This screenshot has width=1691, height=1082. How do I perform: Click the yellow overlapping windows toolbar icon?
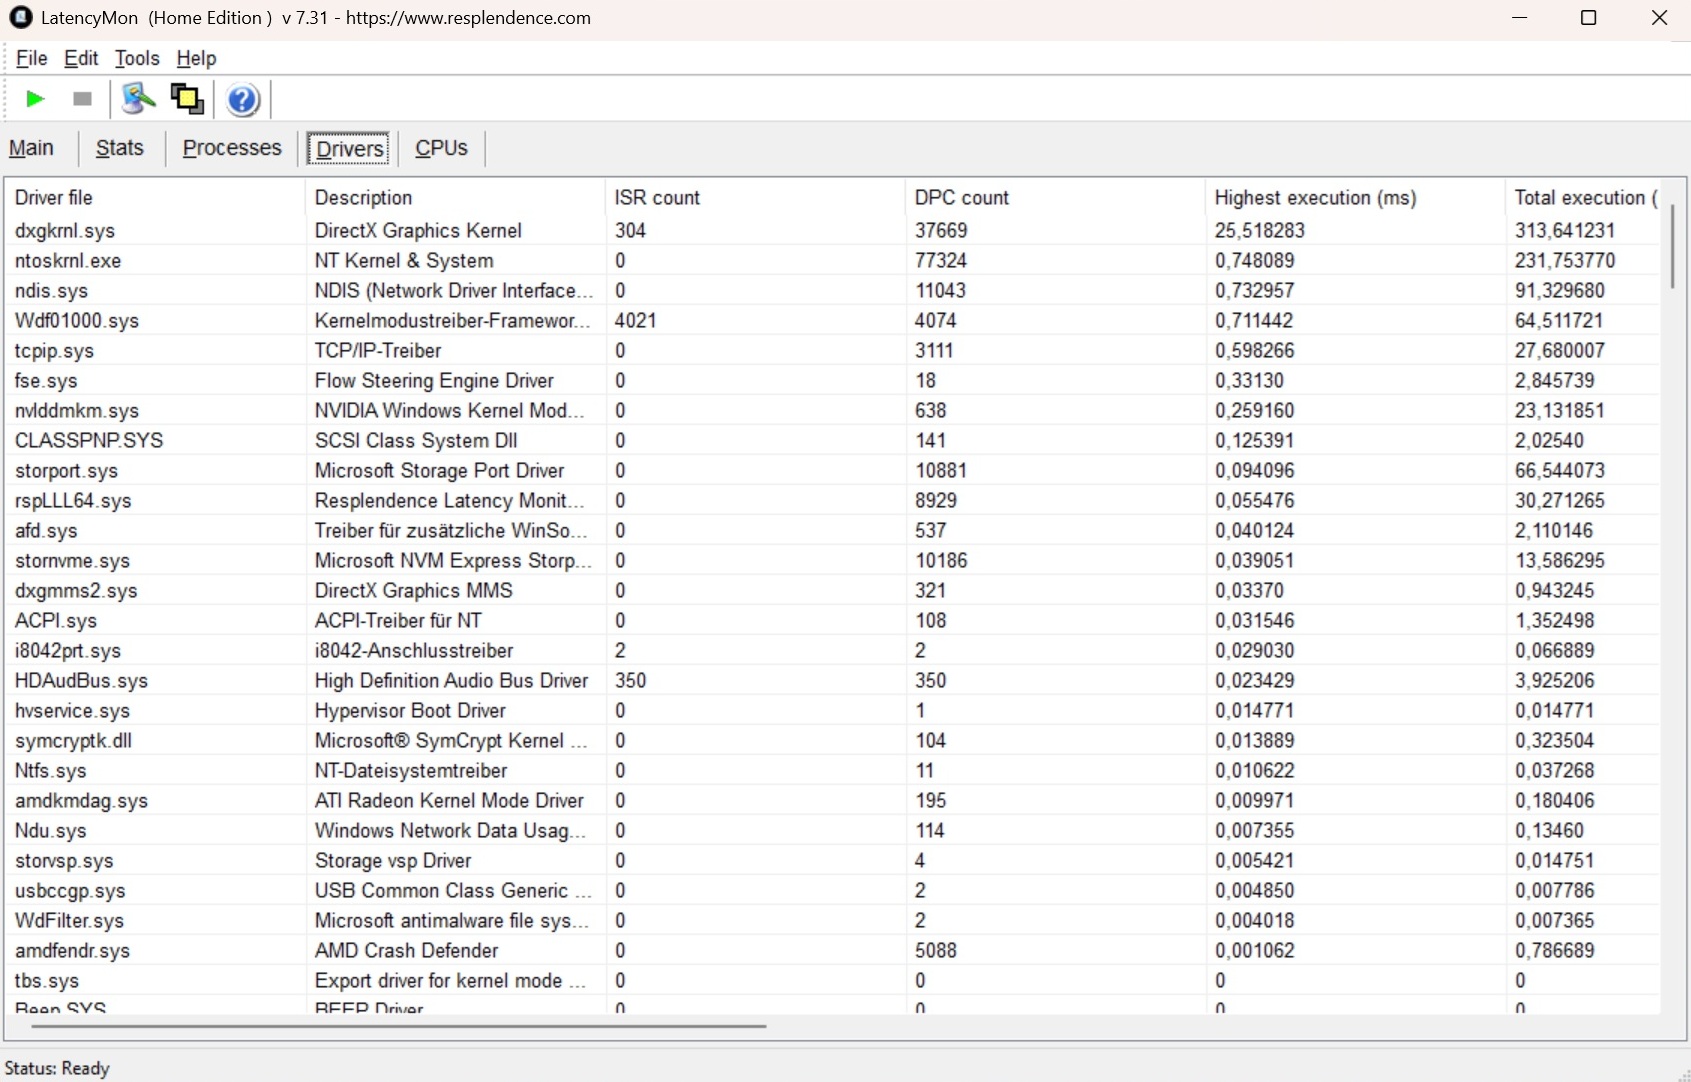point(187,99)
